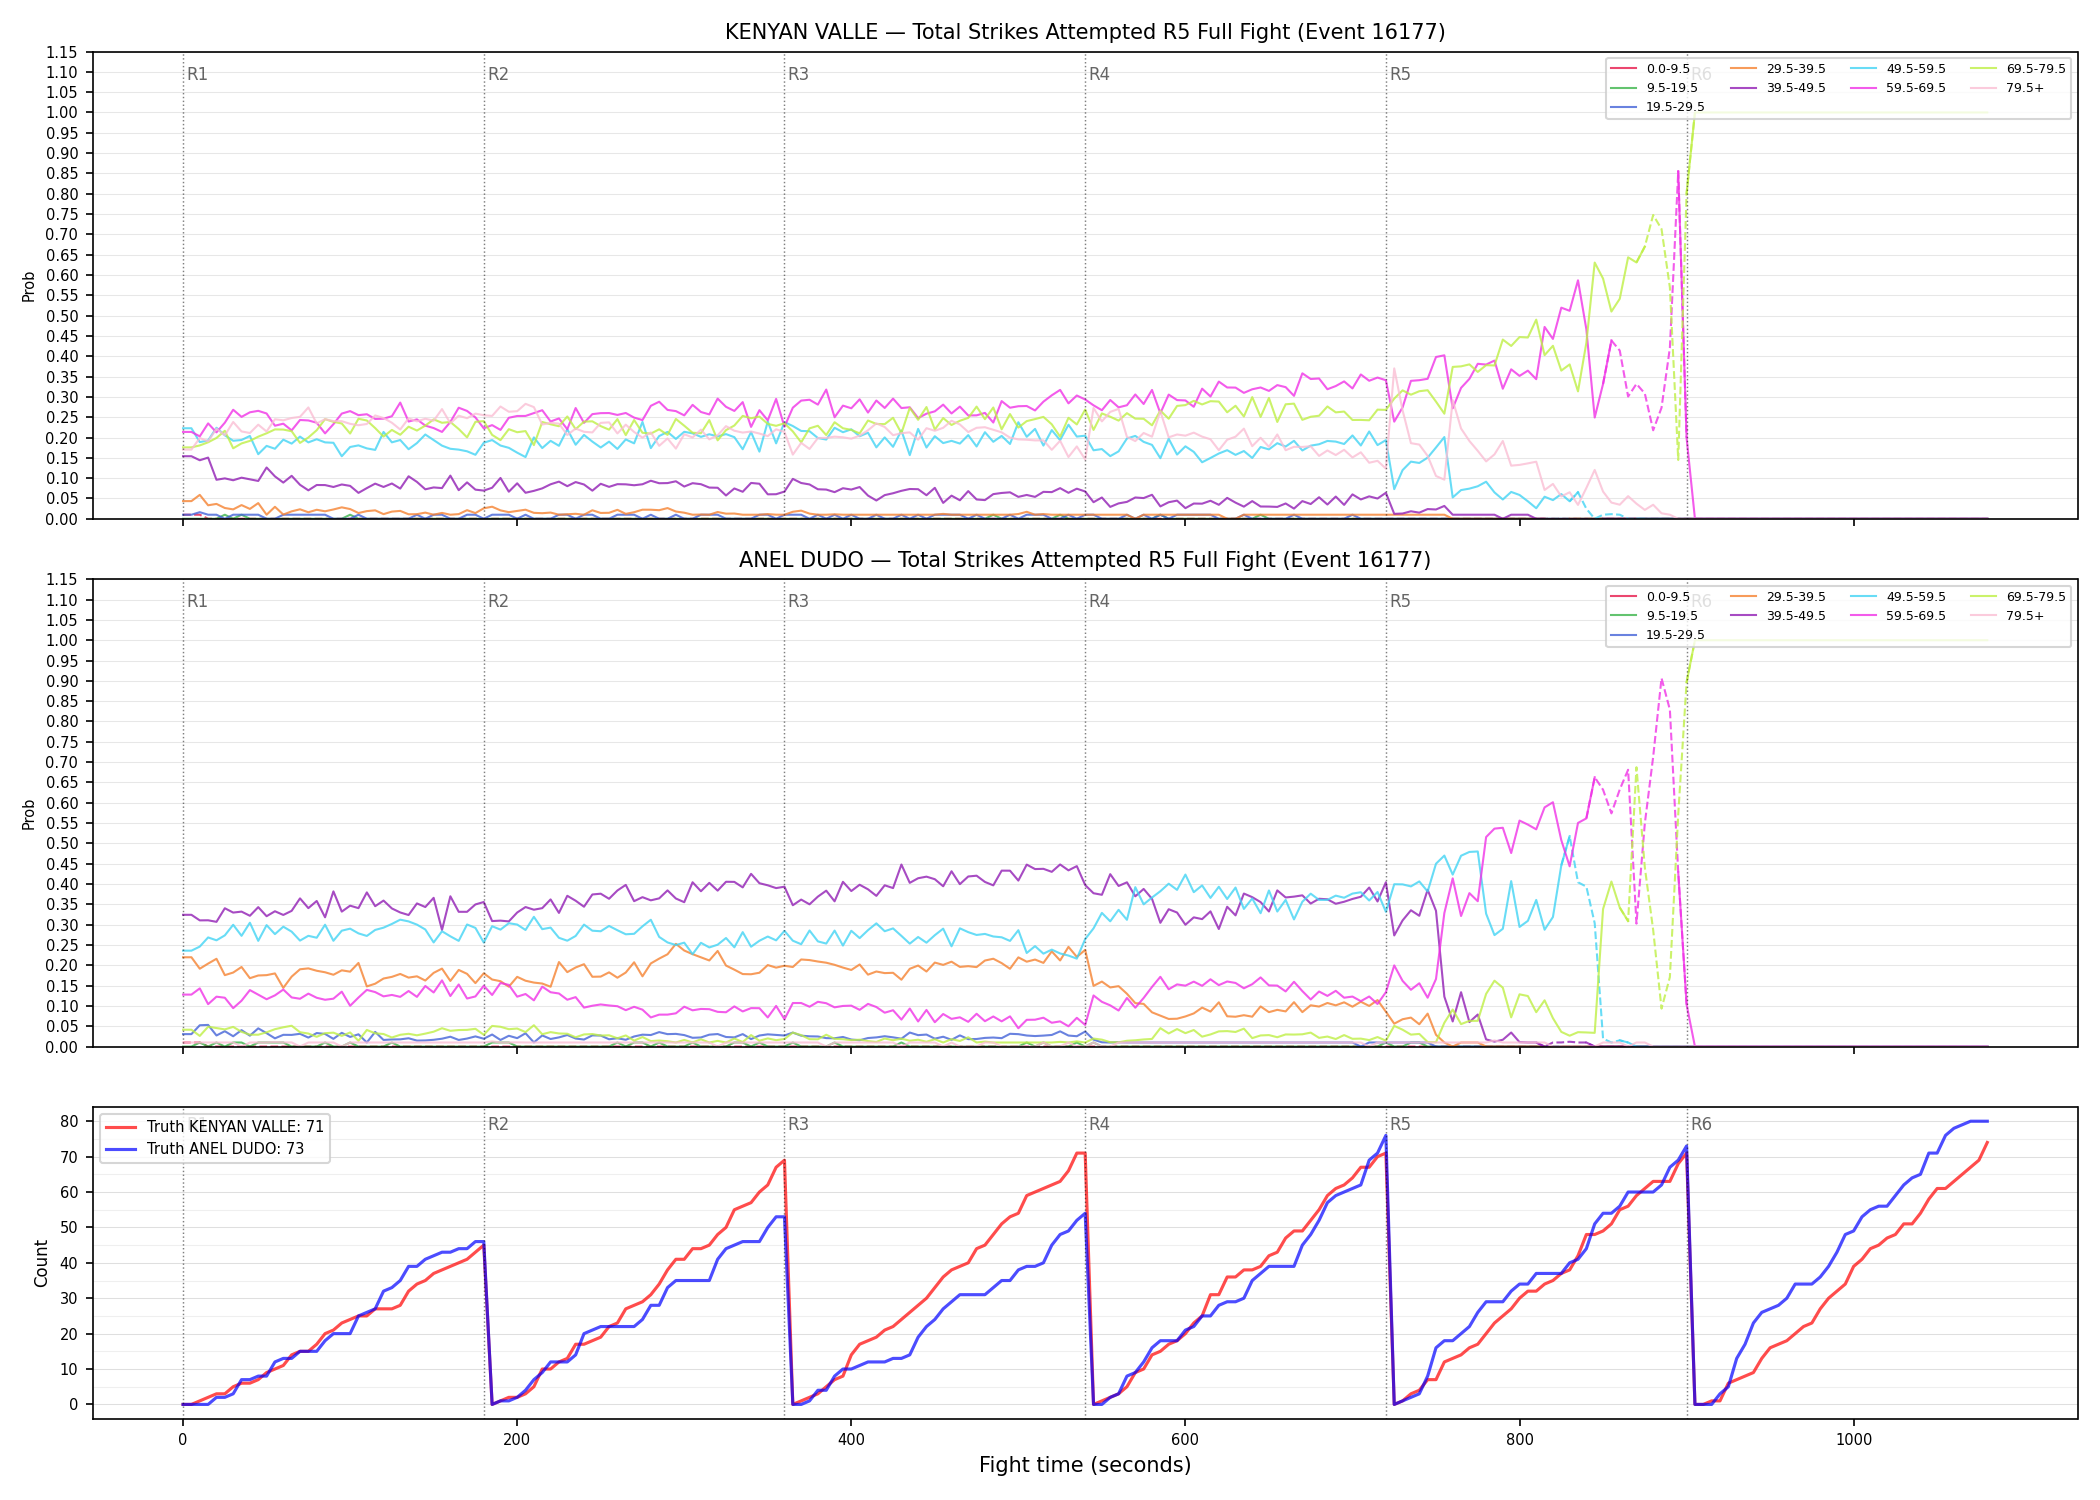Click the 'Count' y-axis label

pos(41,1263)
